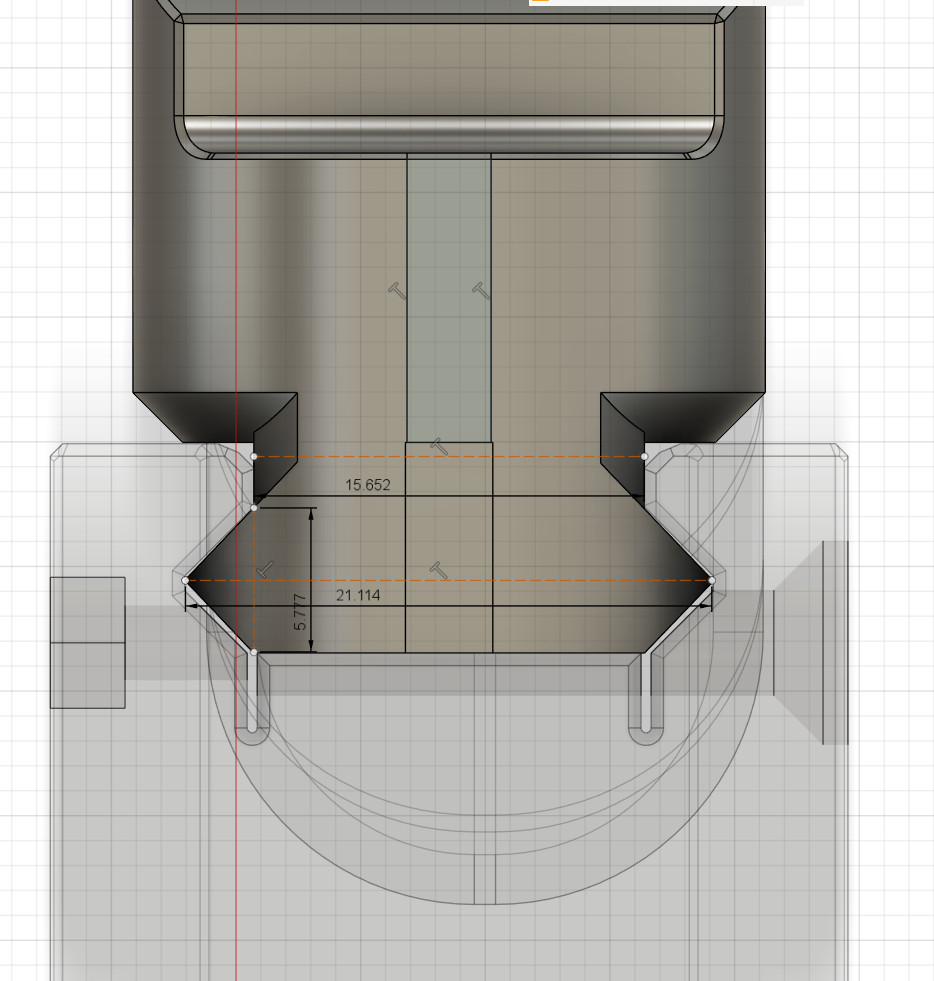Select the sketch point at the left end of the top dashed line

[x=253, y=456]
